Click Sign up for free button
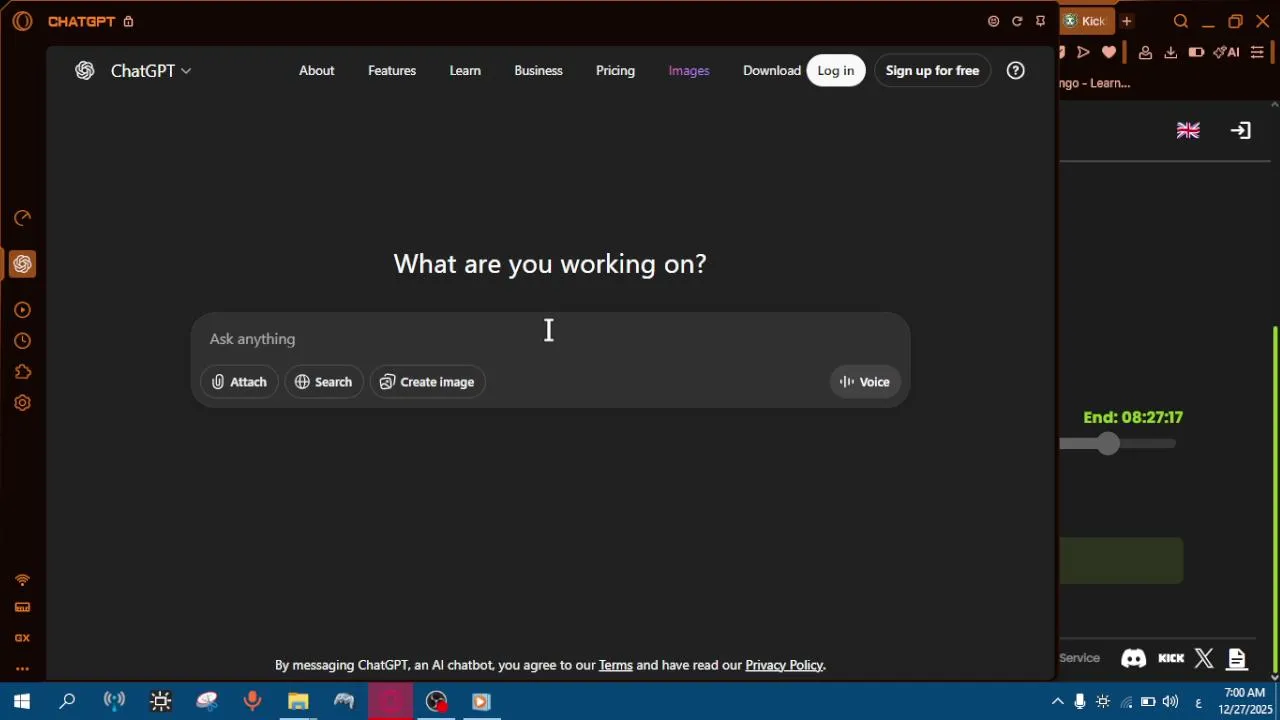The width and height of the screenshot is (1280, 720). tap(932, 71)
